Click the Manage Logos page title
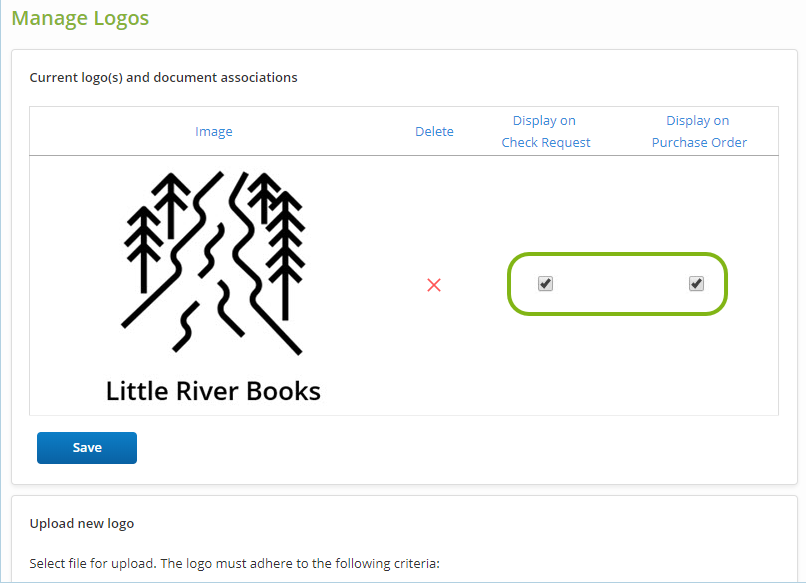The image size is (806, 583). point(80,19)
